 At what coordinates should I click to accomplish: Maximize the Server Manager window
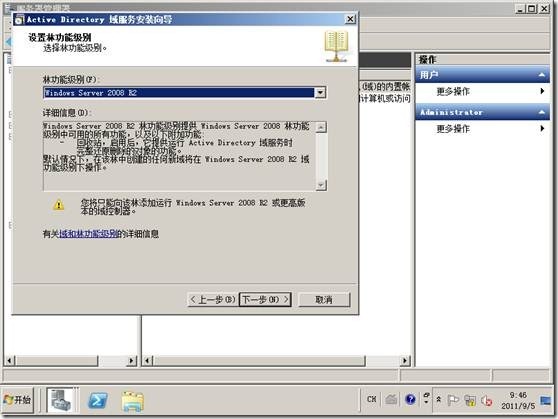(x=532, y=9)
